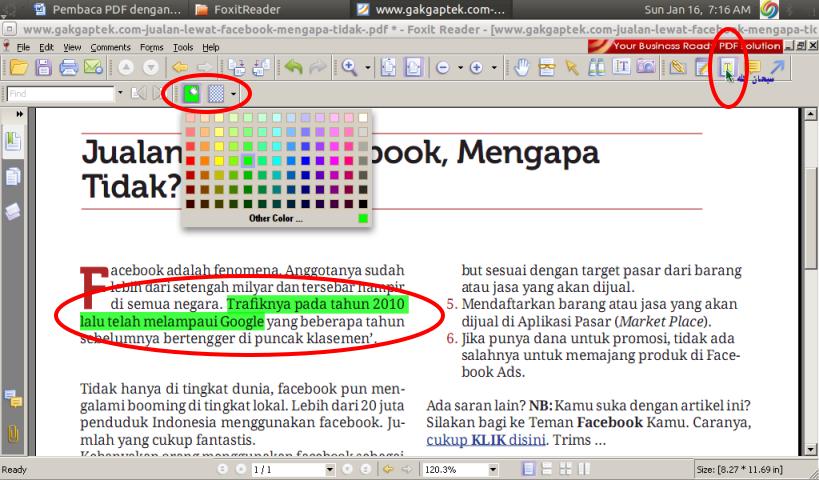Toggle Single Page layout in status bar
The width and height of the screenshot is (819, 480).
tap(529, 469)
